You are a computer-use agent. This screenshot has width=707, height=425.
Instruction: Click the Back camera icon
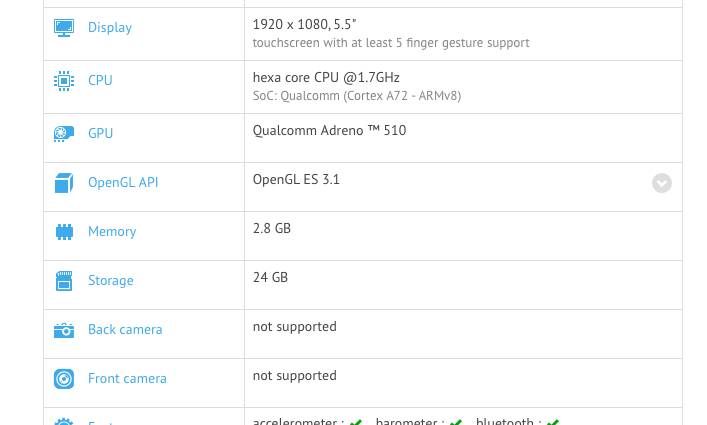pos(64,330)
